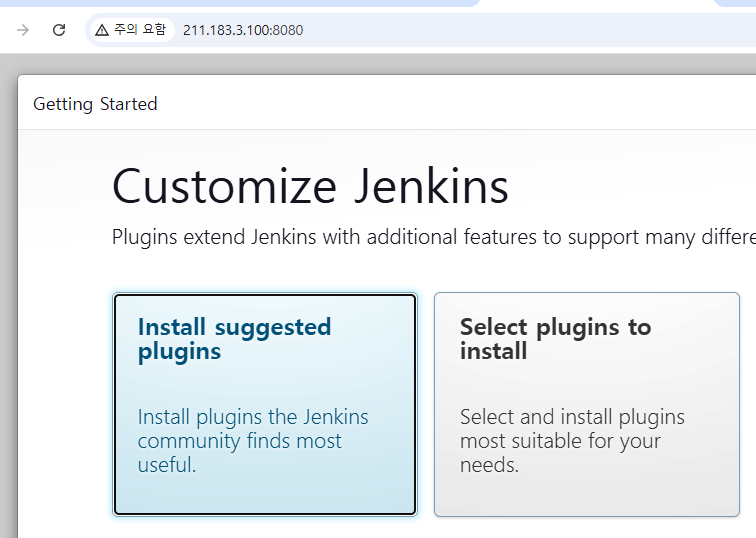This screenshot has height=538, width=756.
Task: Click the Getting Started header text
Action: pos(95,104)
